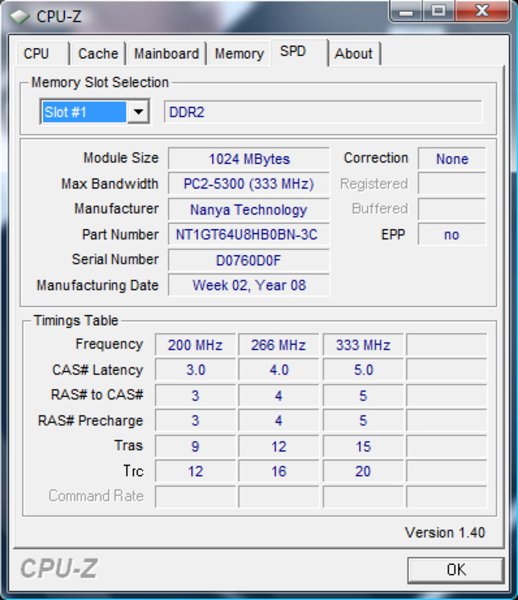Screen dimensions: 518x600
Task: Click the 266 MHz frequency cell
Action: point(279,344)
